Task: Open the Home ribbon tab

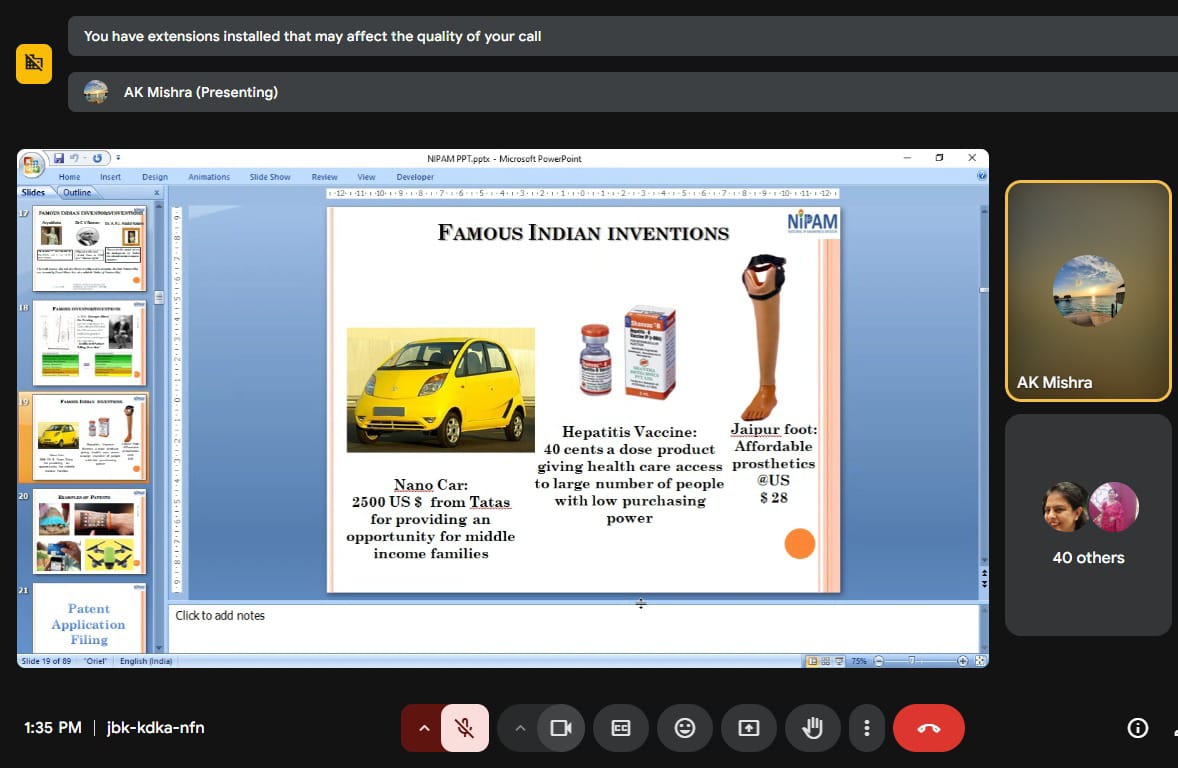Action: pos(69,177)
